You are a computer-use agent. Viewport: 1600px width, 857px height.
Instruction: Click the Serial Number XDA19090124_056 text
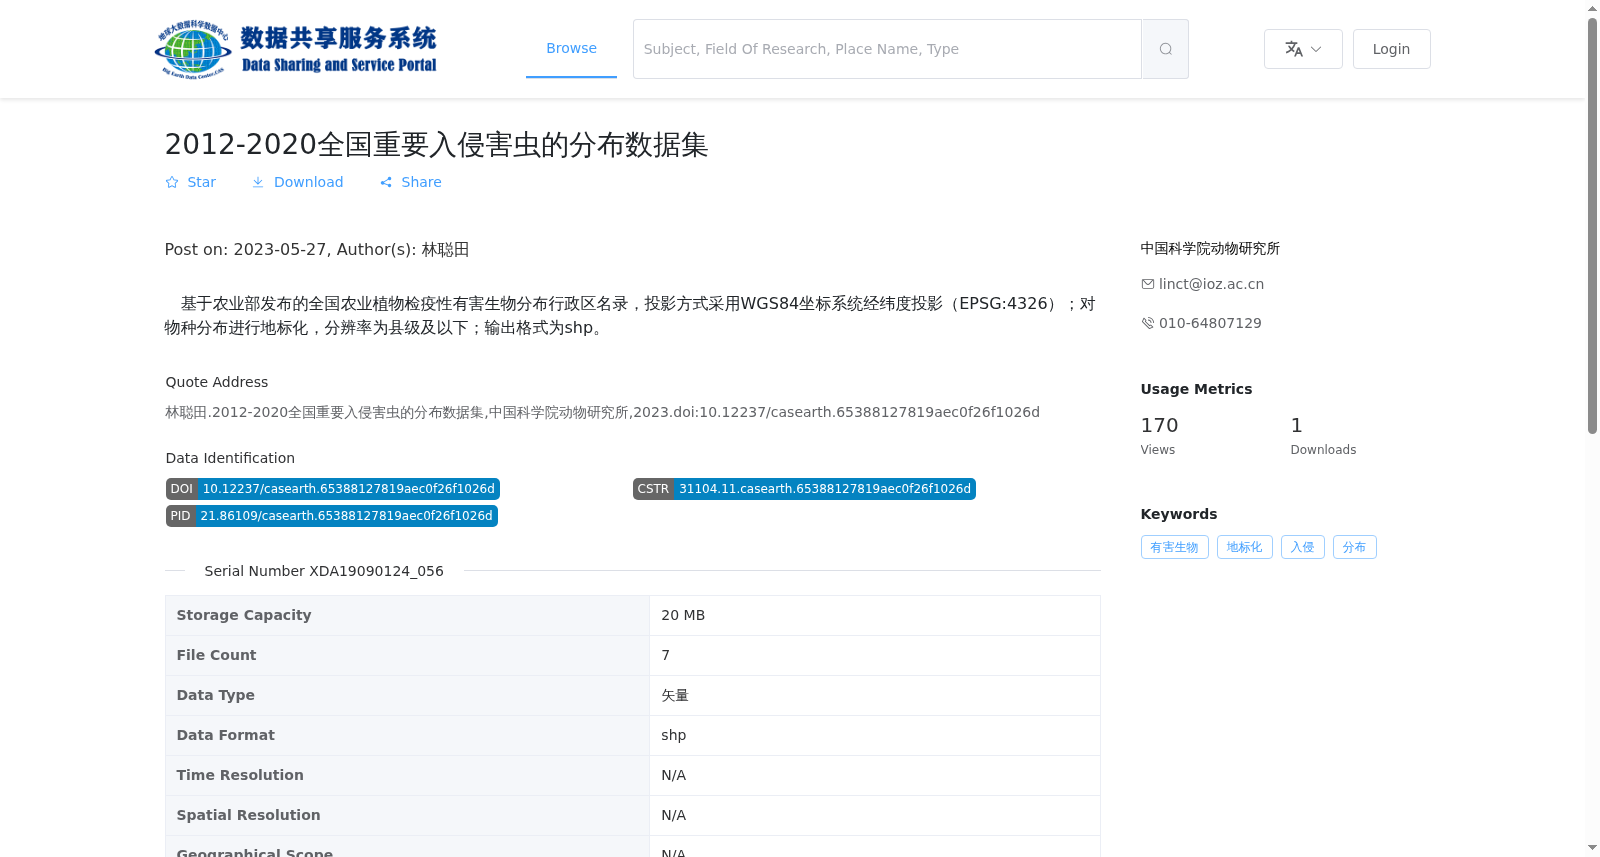click(x=324, y=571)
